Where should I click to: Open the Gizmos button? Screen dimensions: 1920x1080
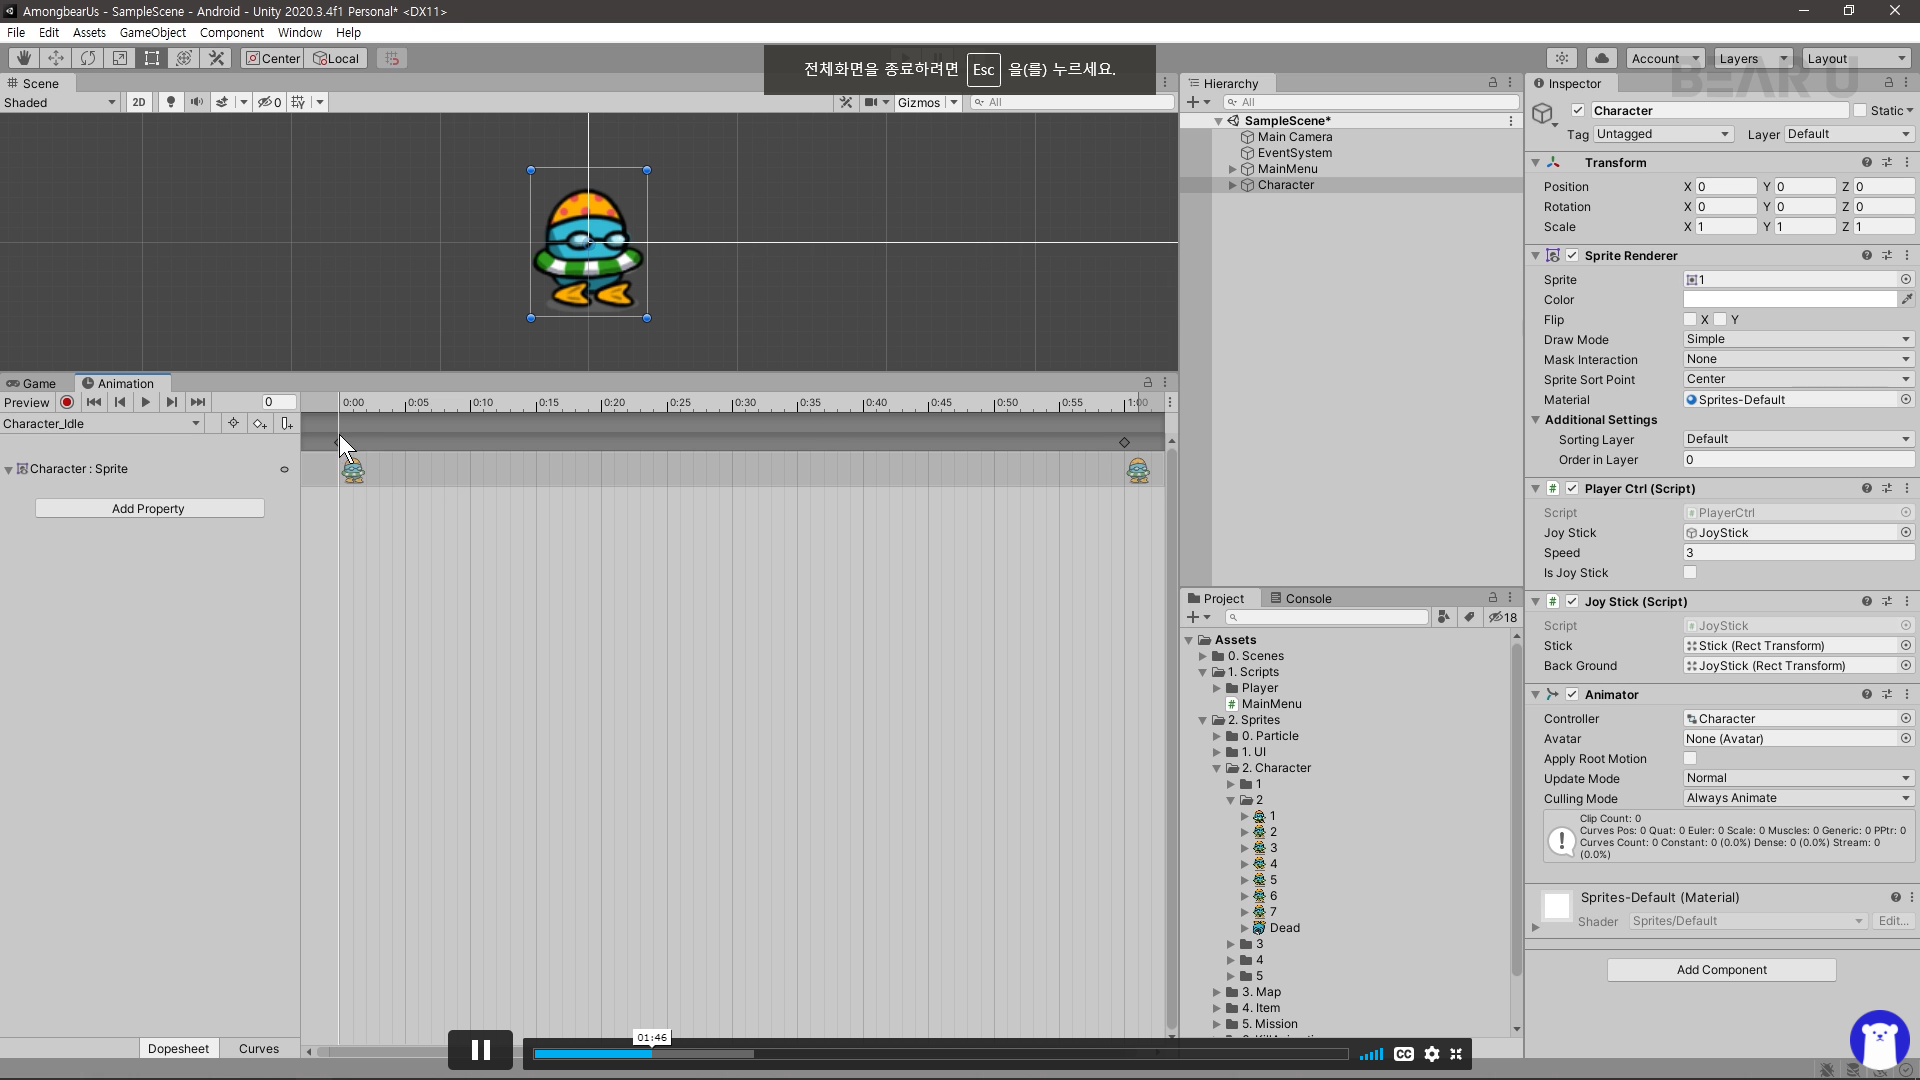(919, 102)
